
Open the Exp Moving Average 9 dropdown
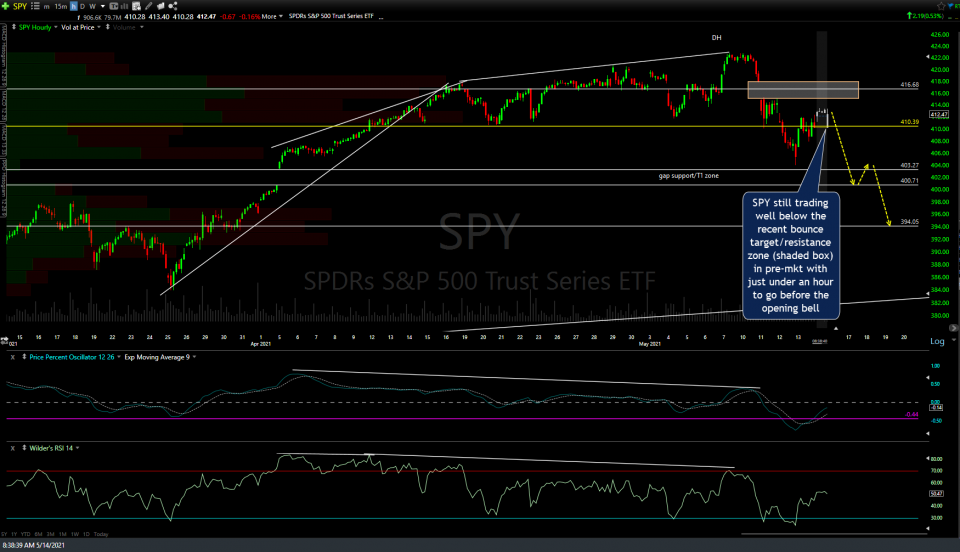click(194, 357)
